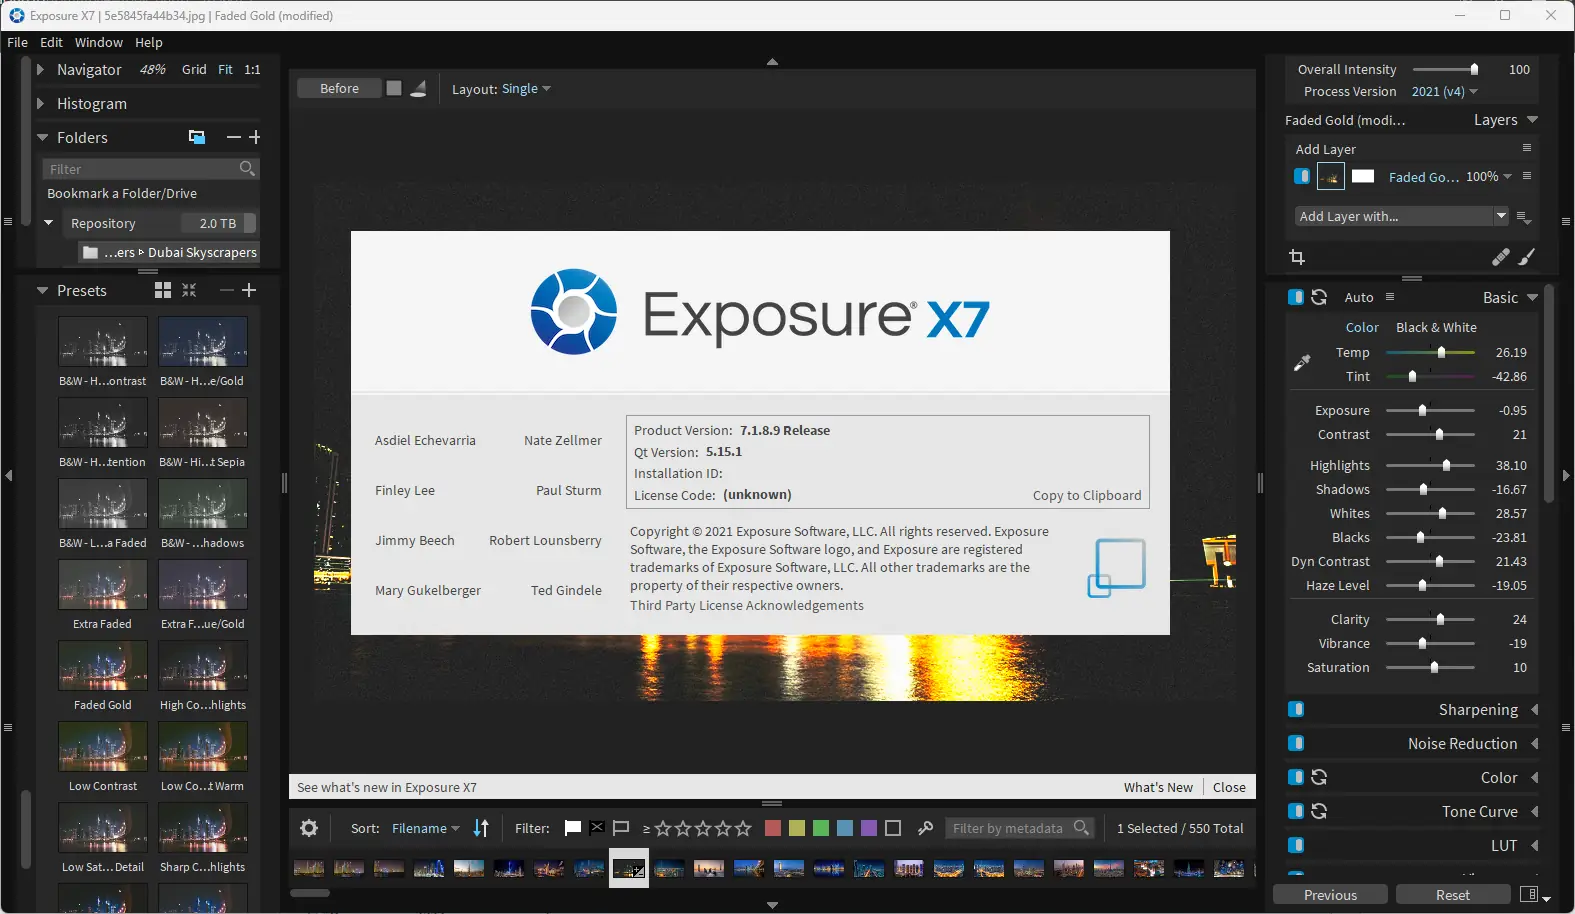Toggle the Noise Reduction panel switch
1575x914 pixels.
(x=1296, y=743)
